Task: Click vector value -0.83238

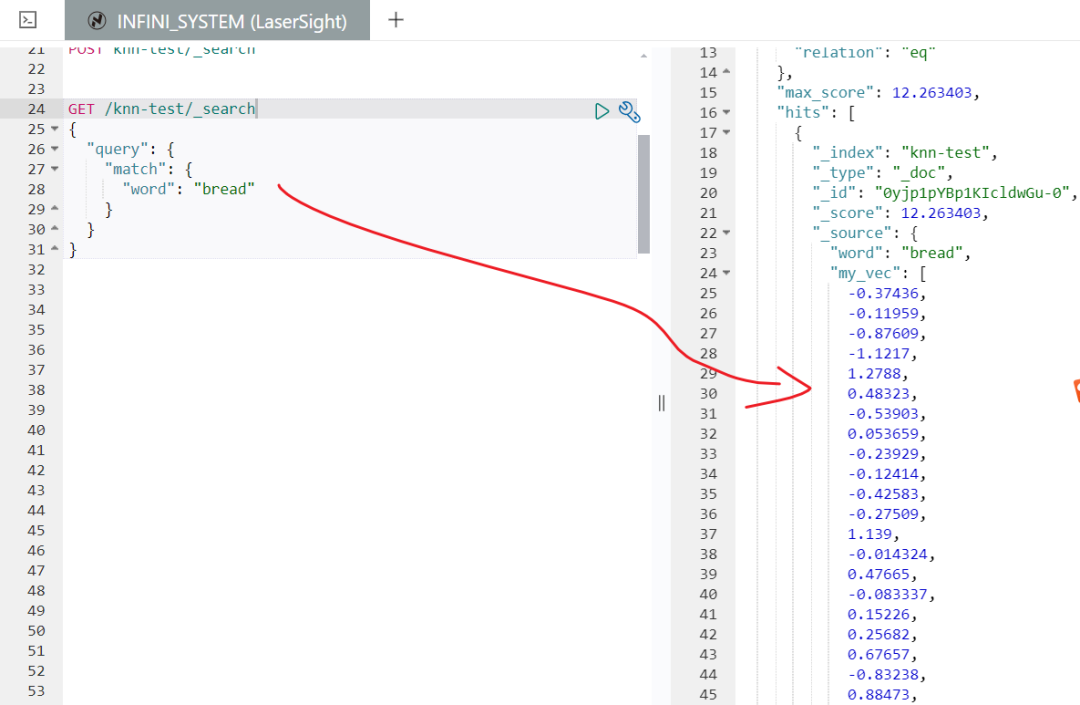Action: (883, 674)
